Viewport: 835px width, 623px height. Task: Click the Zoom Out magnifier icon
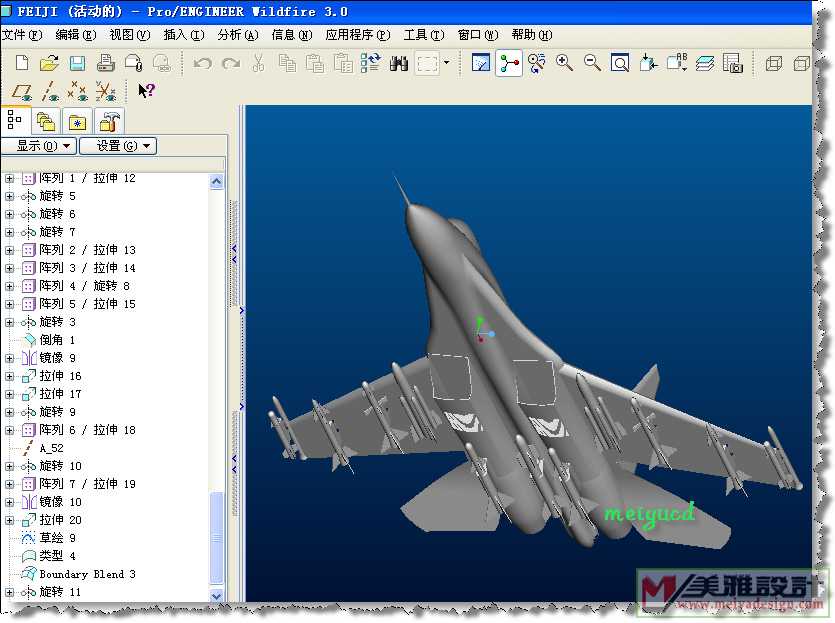(x=592, y=63)
